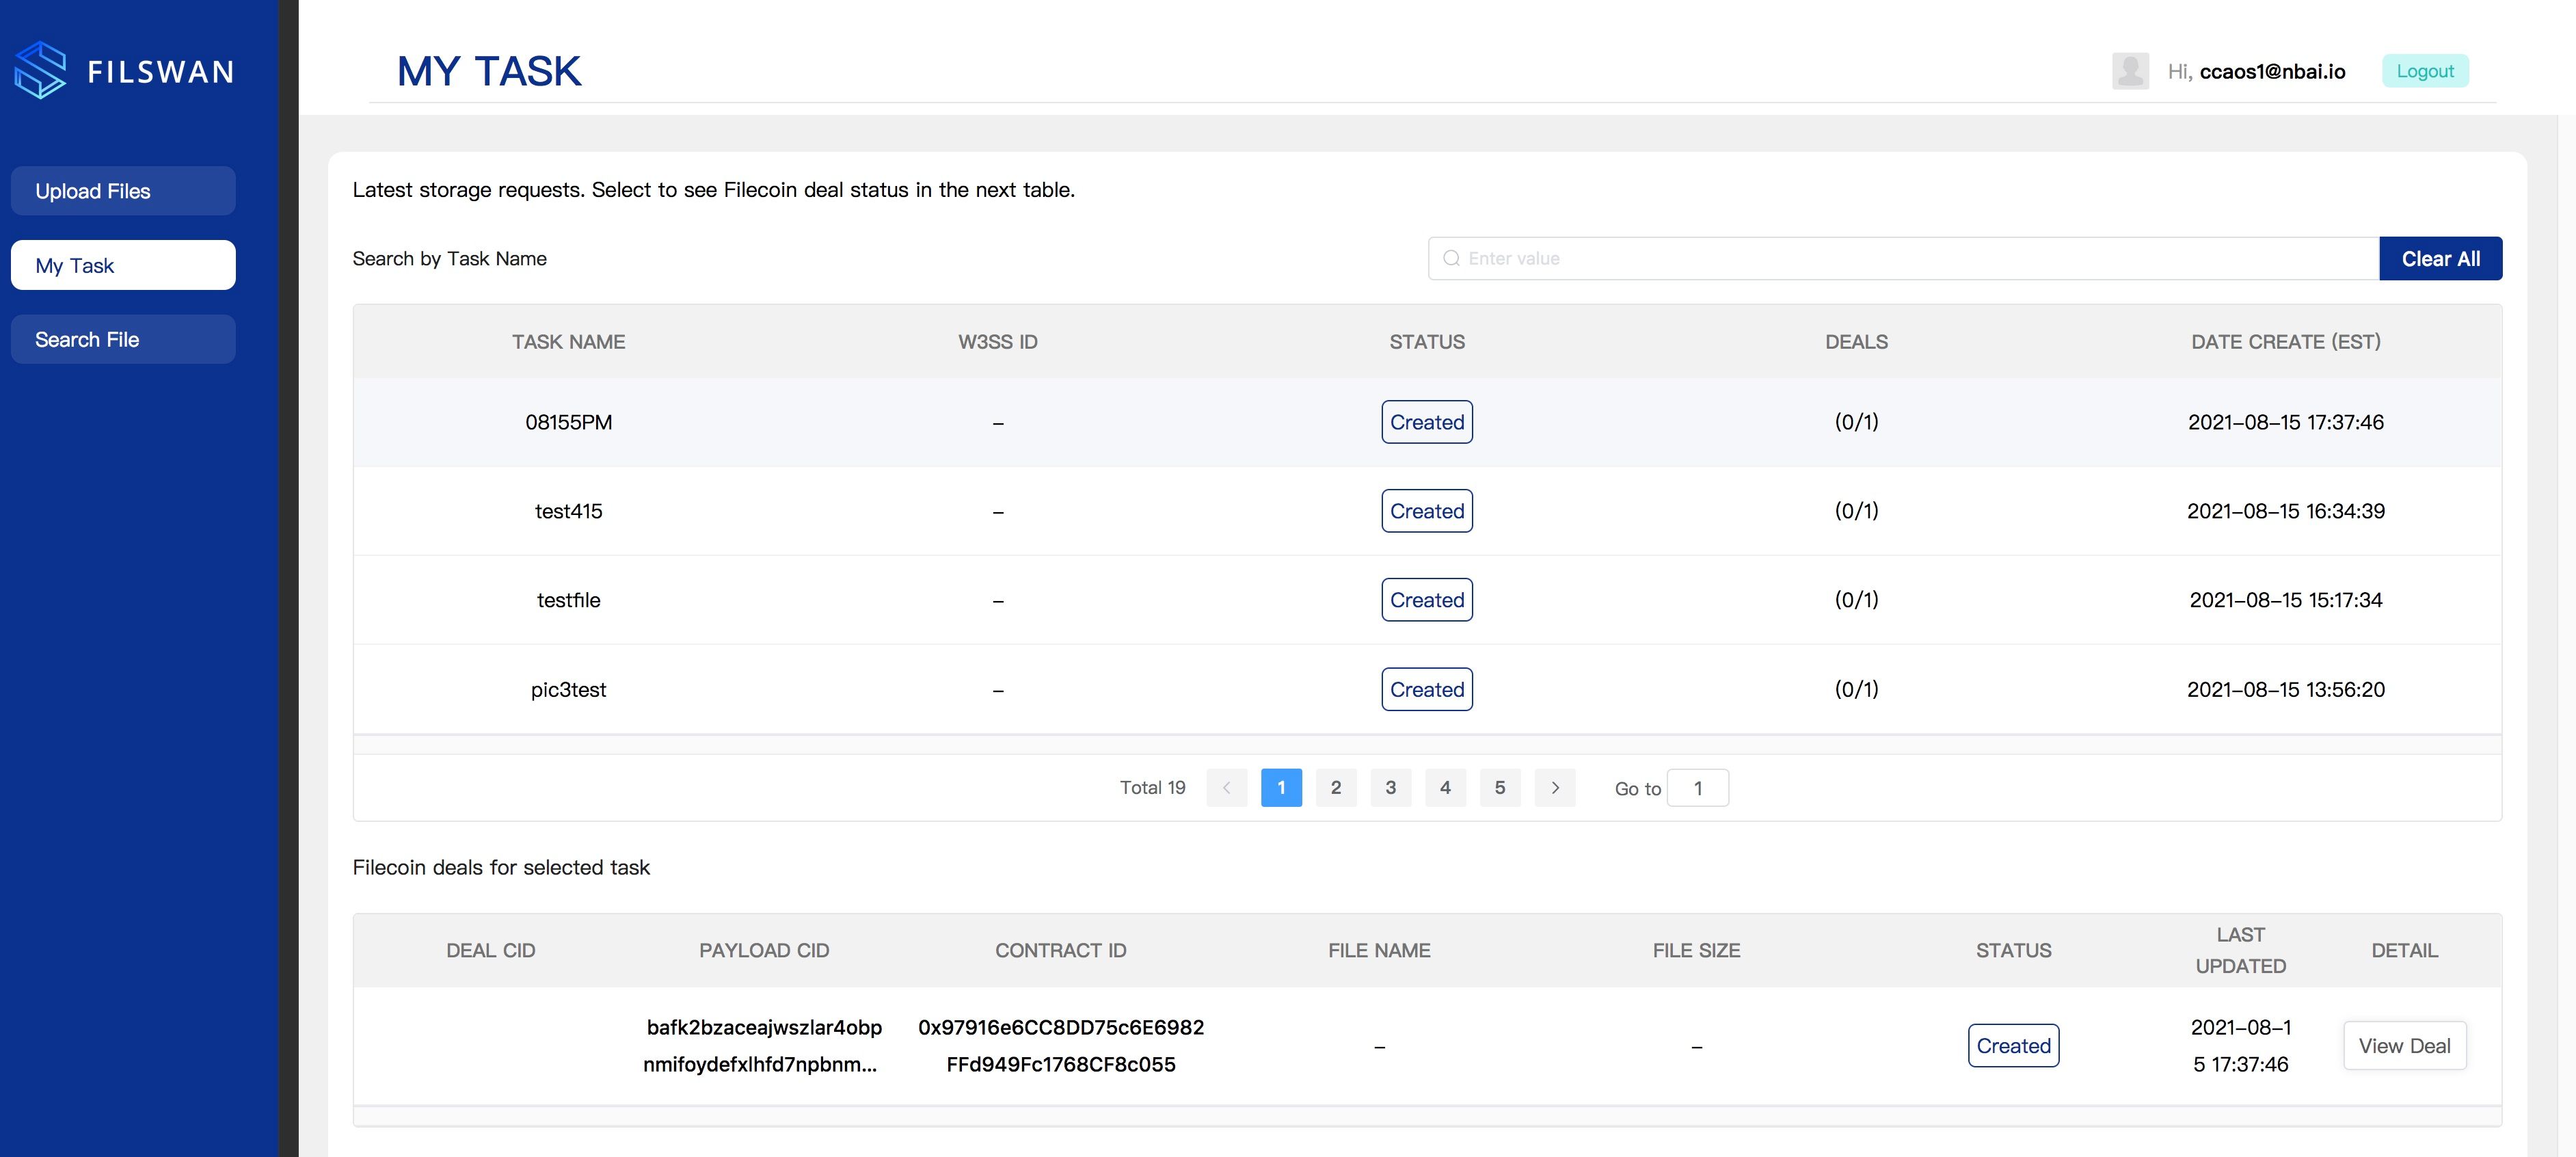Click the TASK NAME column header
This screenshot has height=1157, width=2576.
coord(568,342)
